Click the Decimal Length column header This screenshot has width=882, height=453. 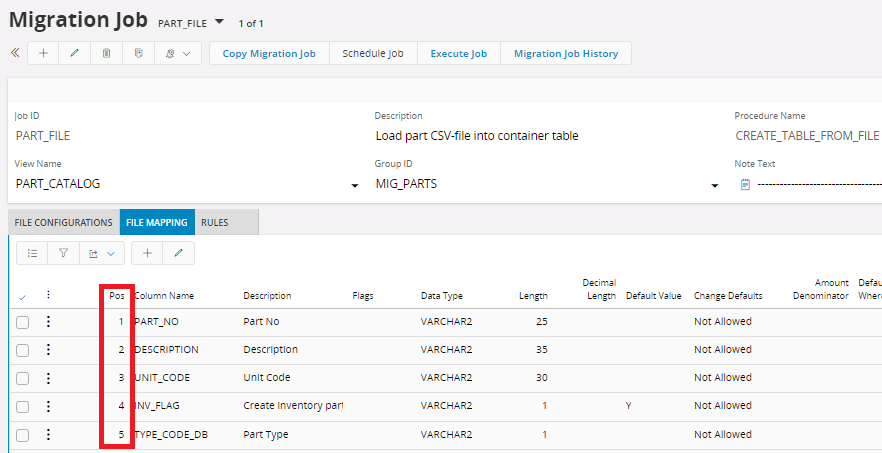(599, 289)
